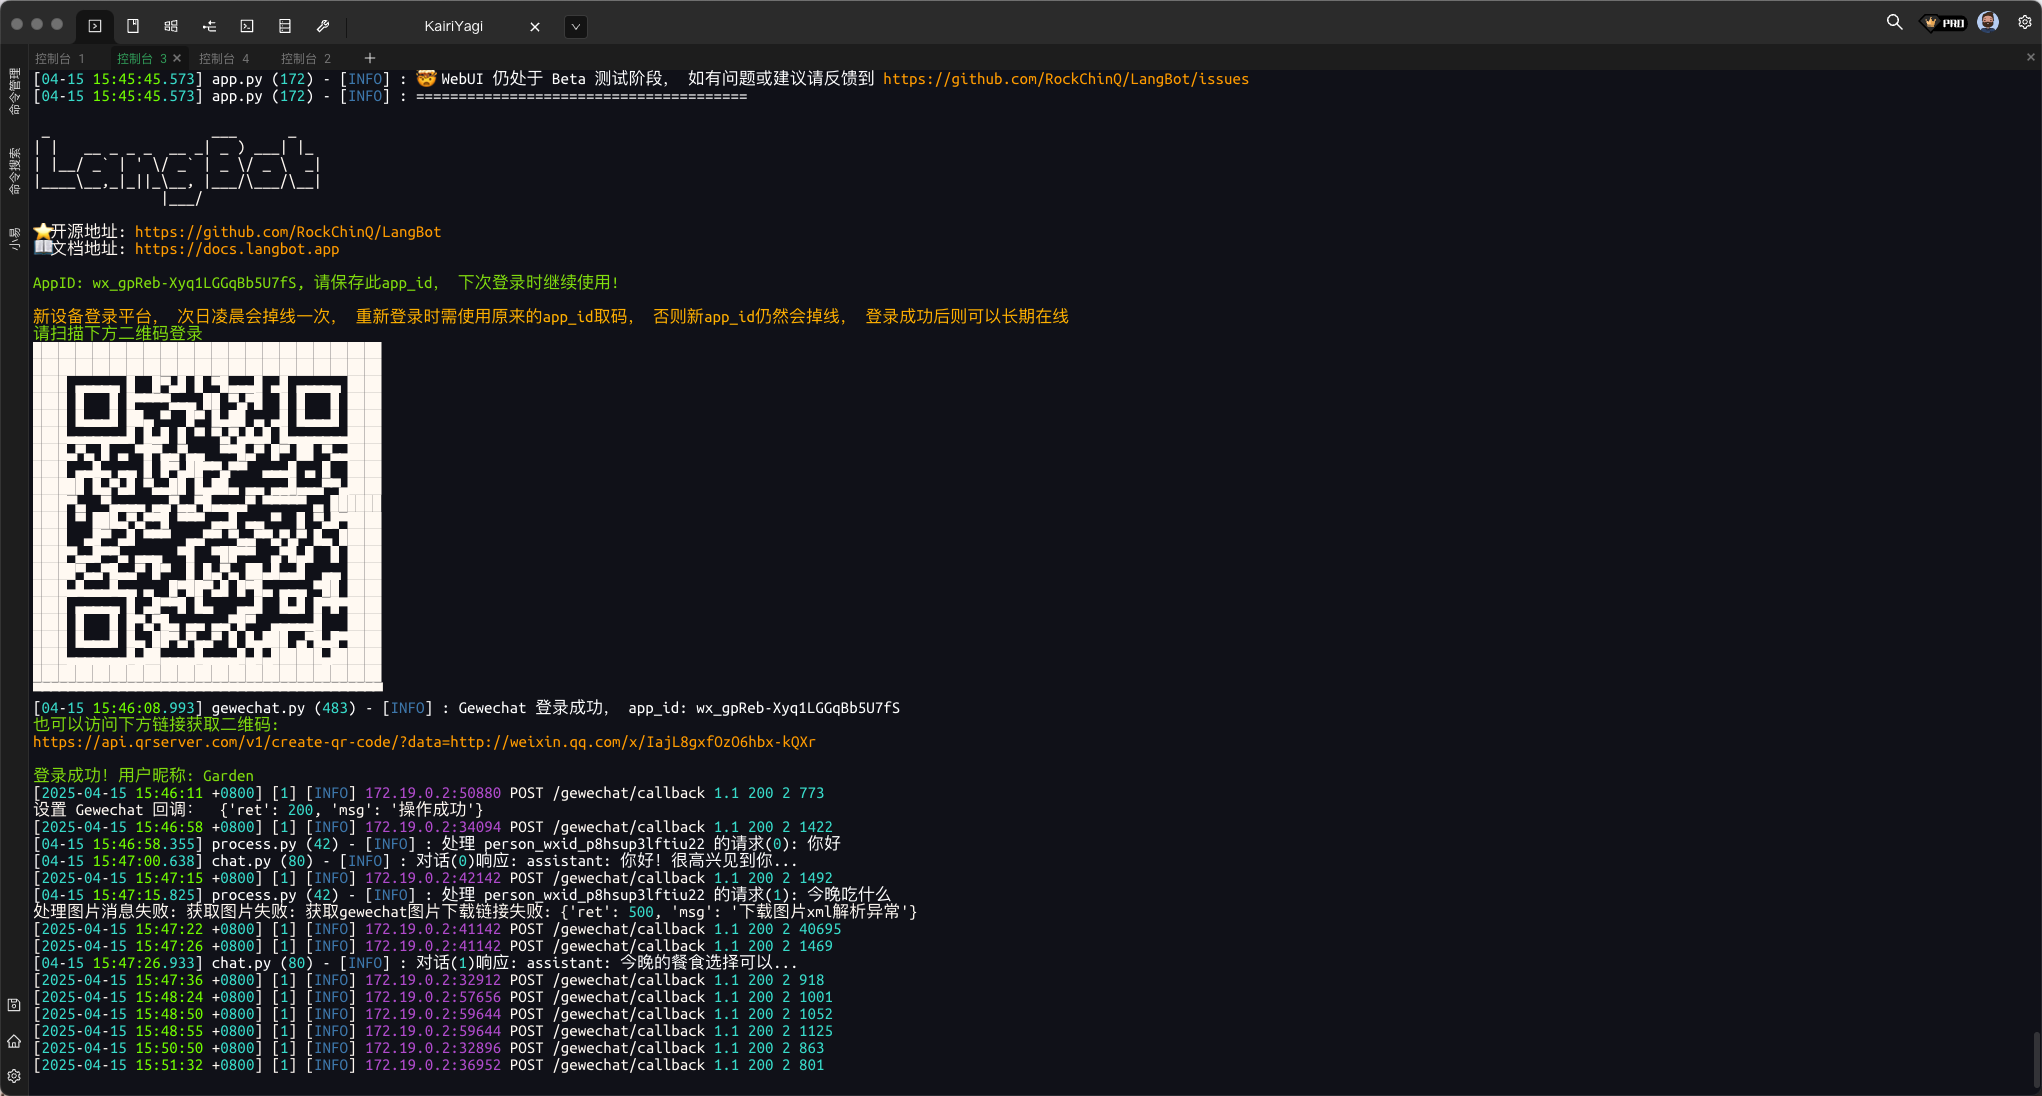Click the server list rack icon

(285, 26)
